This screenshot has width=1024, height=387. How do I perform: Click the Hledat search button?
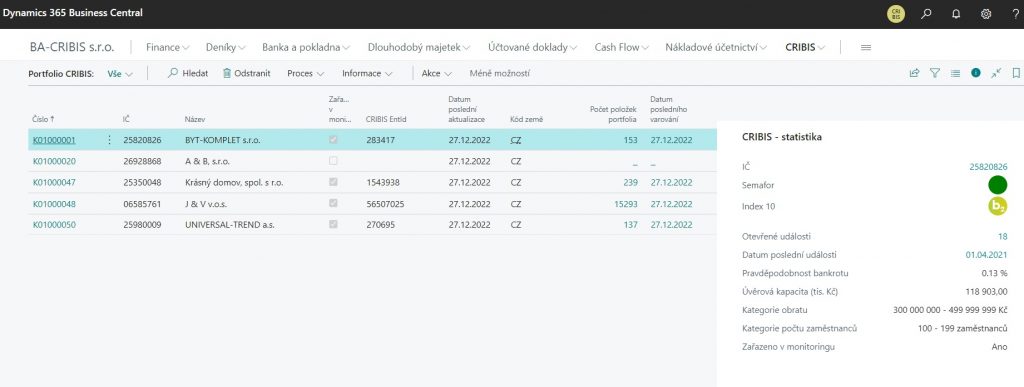[x=188, y=73]
